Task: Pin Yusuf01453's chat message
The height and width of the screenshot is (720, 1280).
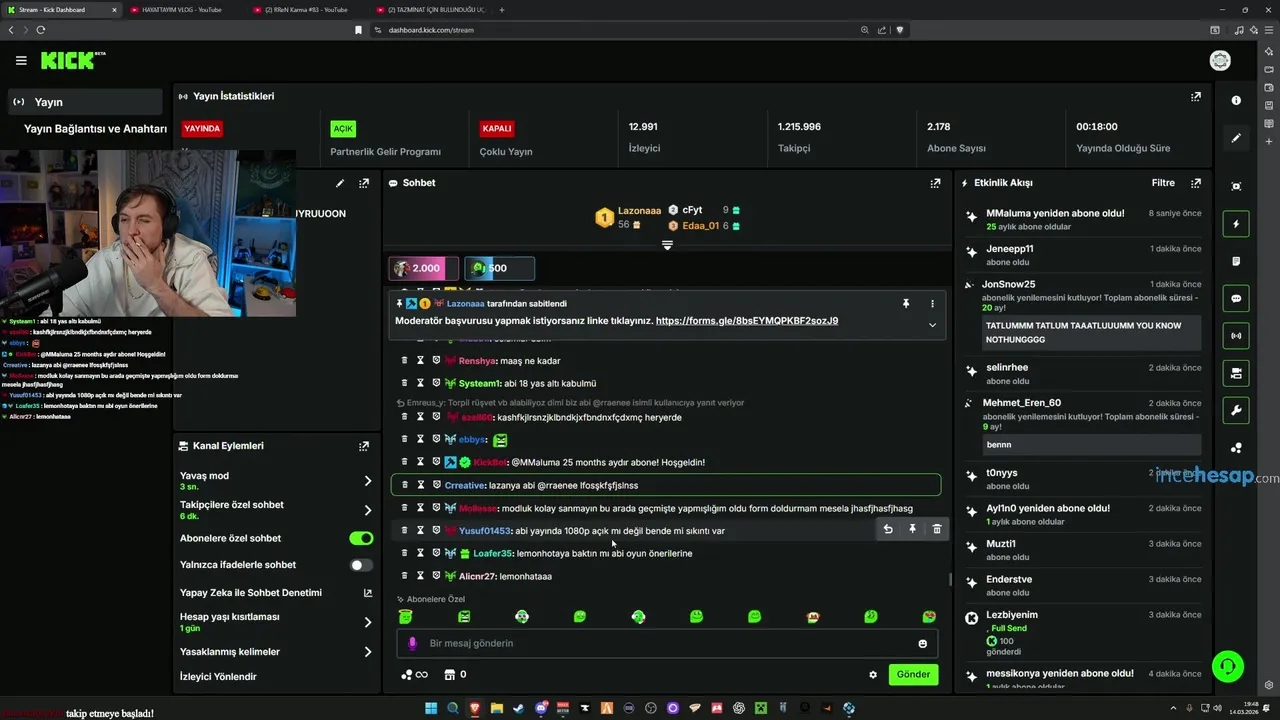Action: tap(912, 529)
